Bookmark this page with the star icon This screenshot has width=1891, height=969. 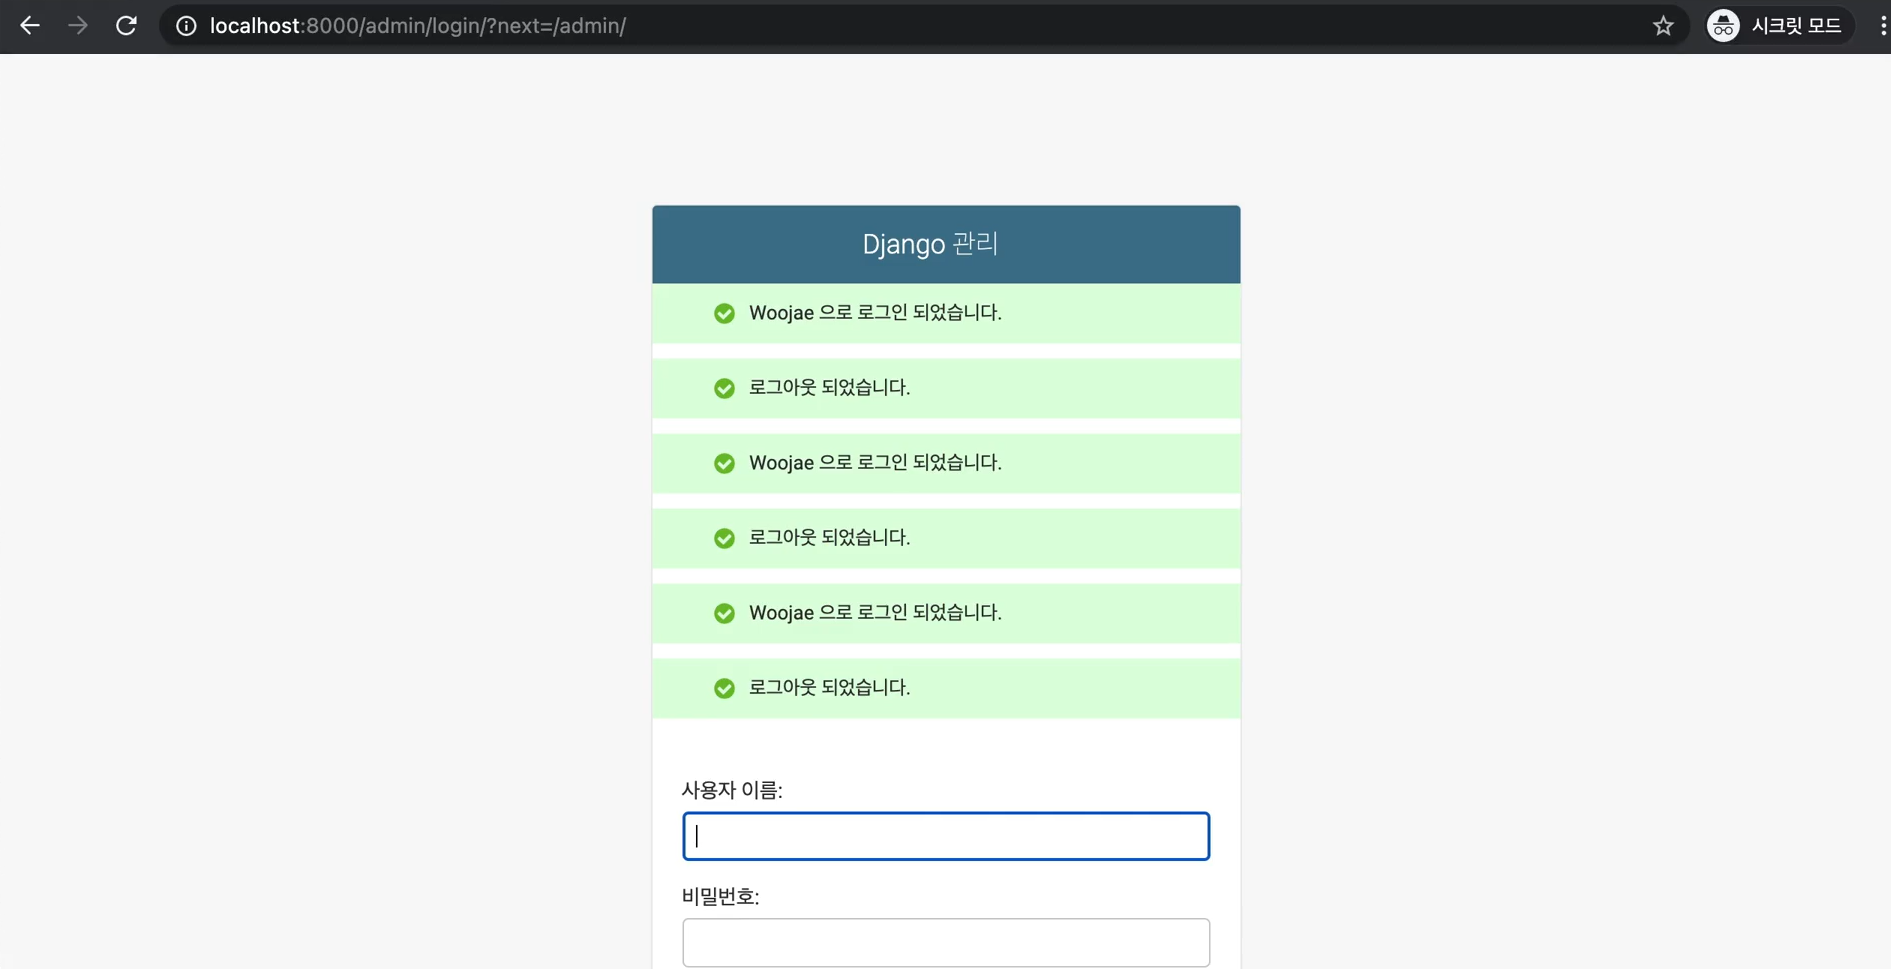pos(1663,26)
